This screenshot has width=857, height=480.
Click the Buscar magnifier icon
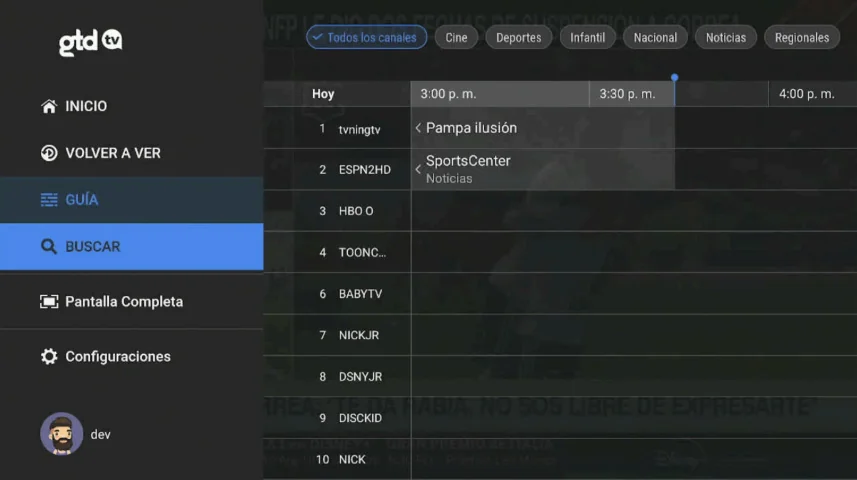[49, 247]
